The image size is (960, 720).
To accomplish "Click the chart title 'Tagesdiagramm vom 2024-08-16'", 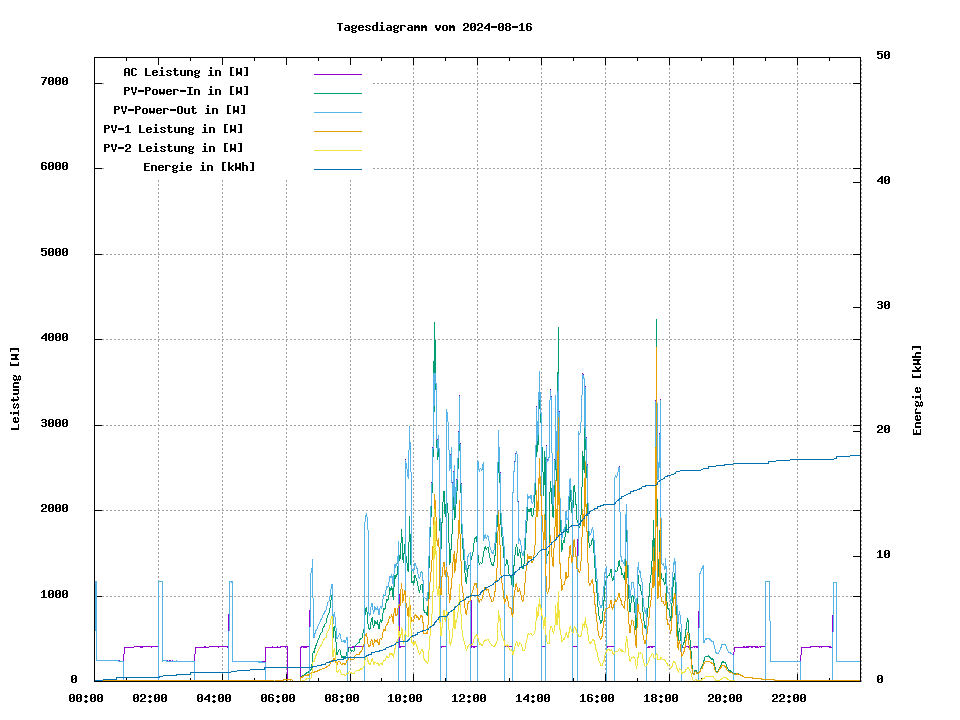I will (435, 27).
